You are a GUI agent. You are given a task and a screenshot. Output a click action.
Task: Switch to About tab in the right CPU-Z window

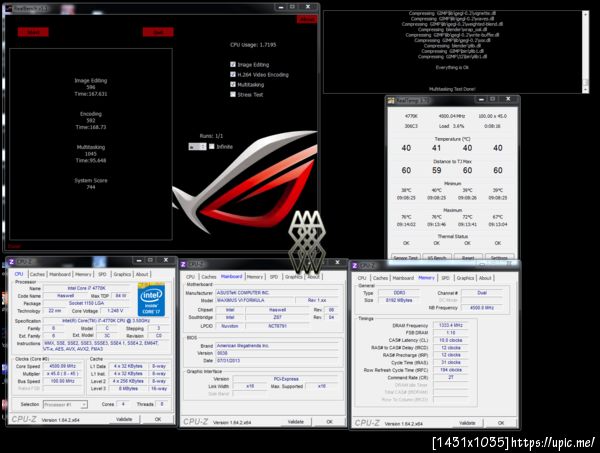click(485, 278)
